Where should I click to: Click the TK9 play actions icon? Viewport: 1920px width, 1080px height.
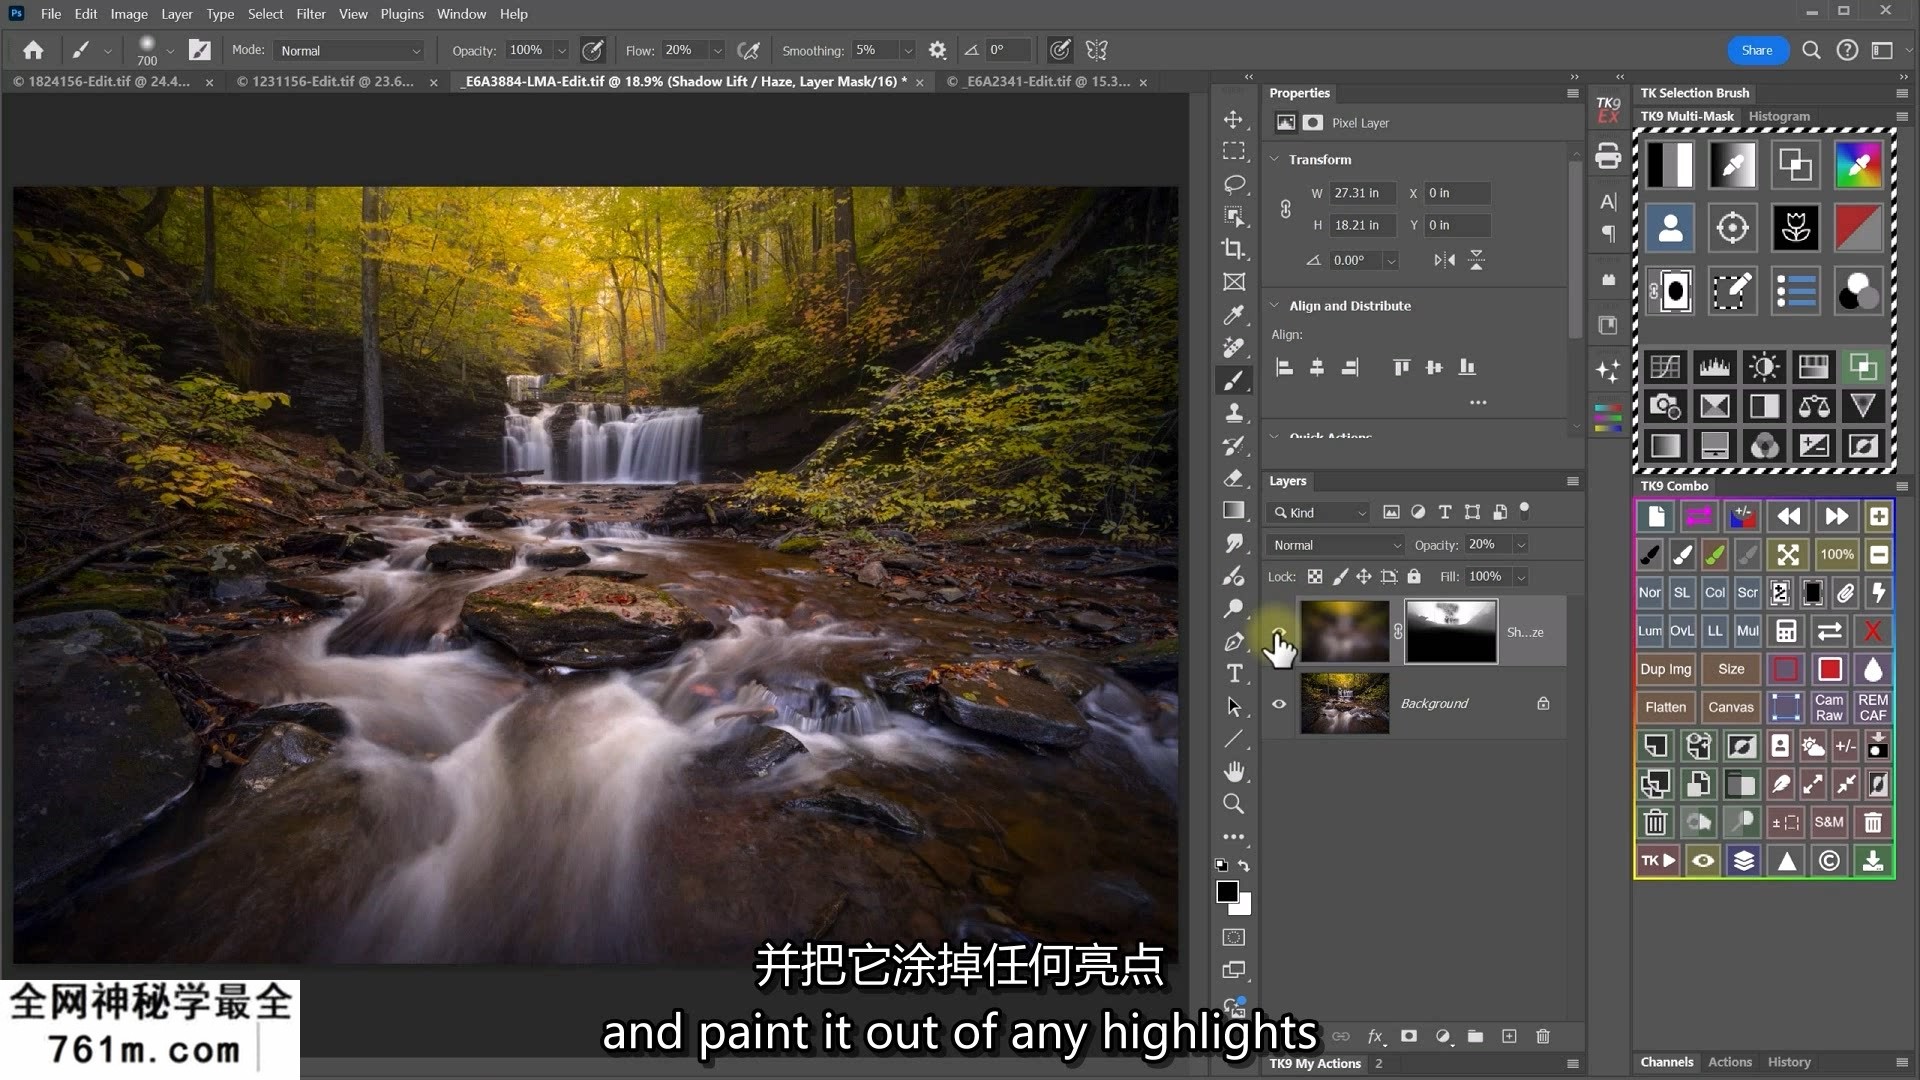click(x=1657, y=860)
